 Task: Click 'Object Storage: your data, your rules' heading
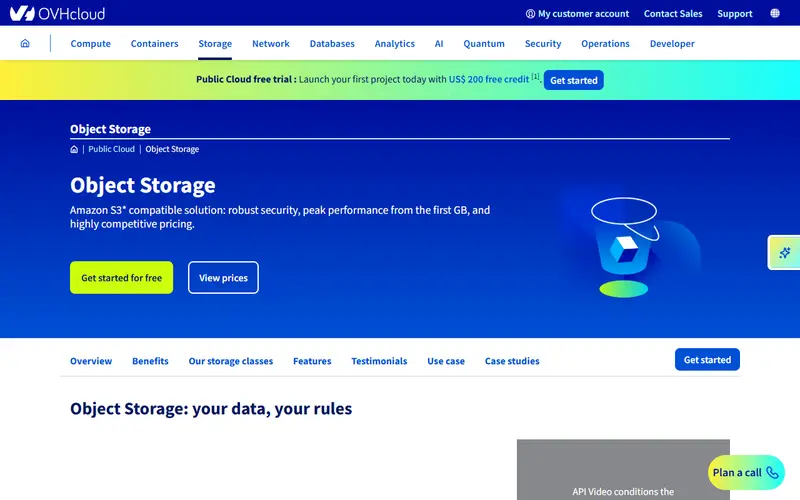(211, 409)
